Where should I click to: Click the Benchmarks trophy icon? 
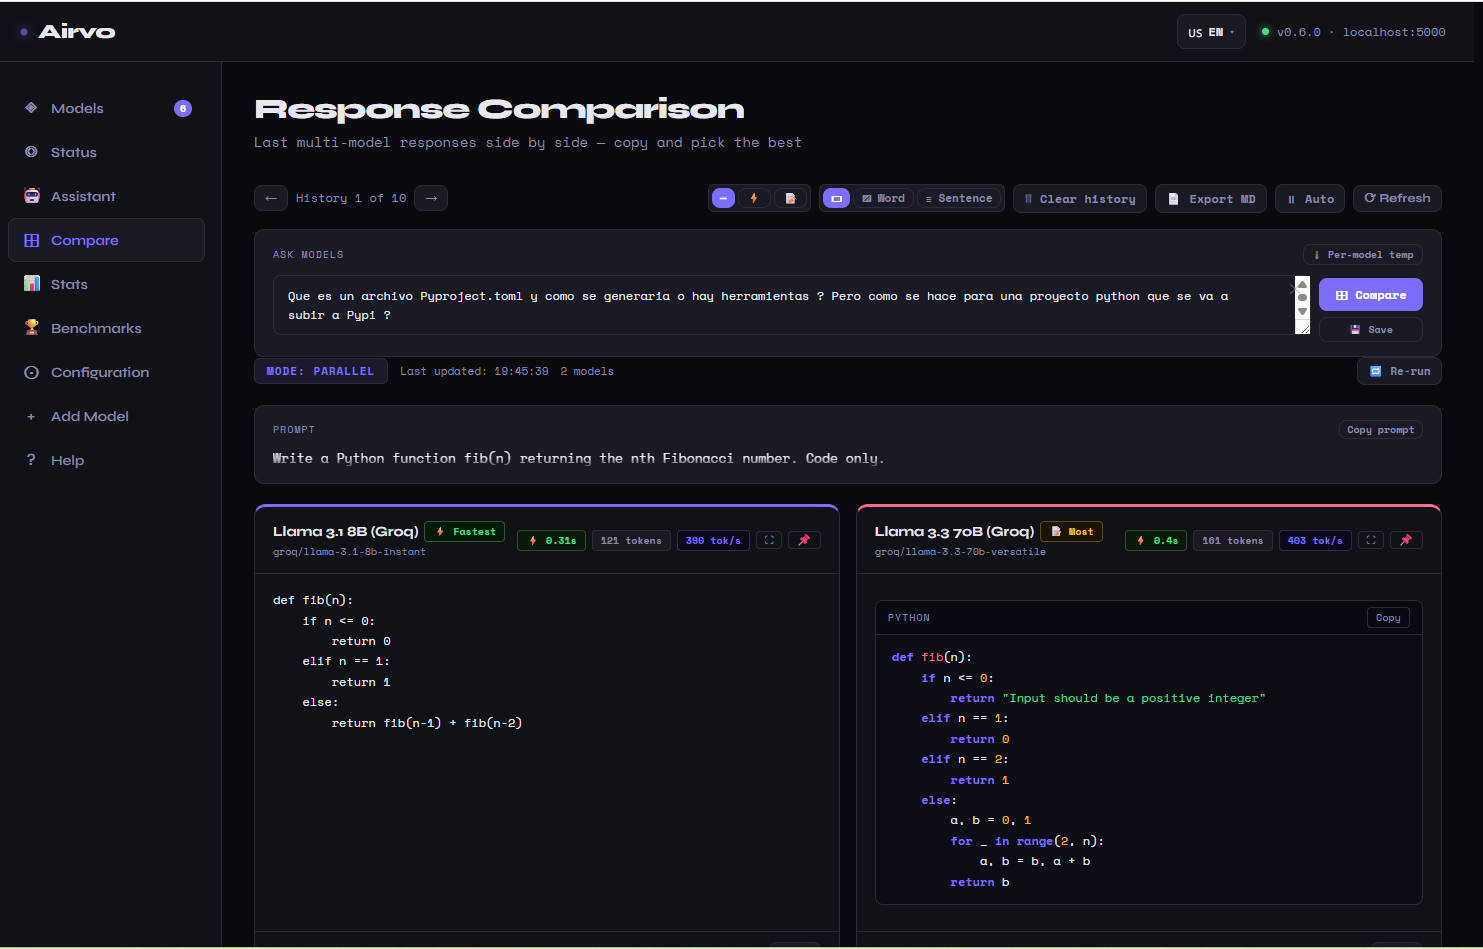point(31,328)
